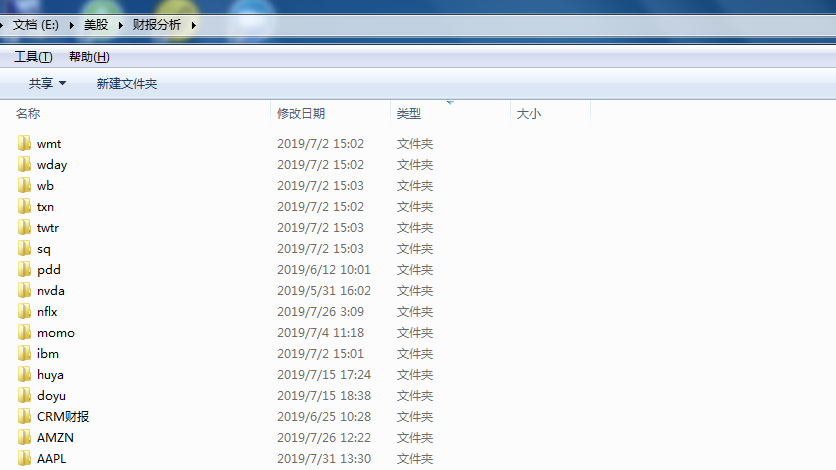
Task: Click 财报分析 in the address bar
Action: [x=157, y=25]
